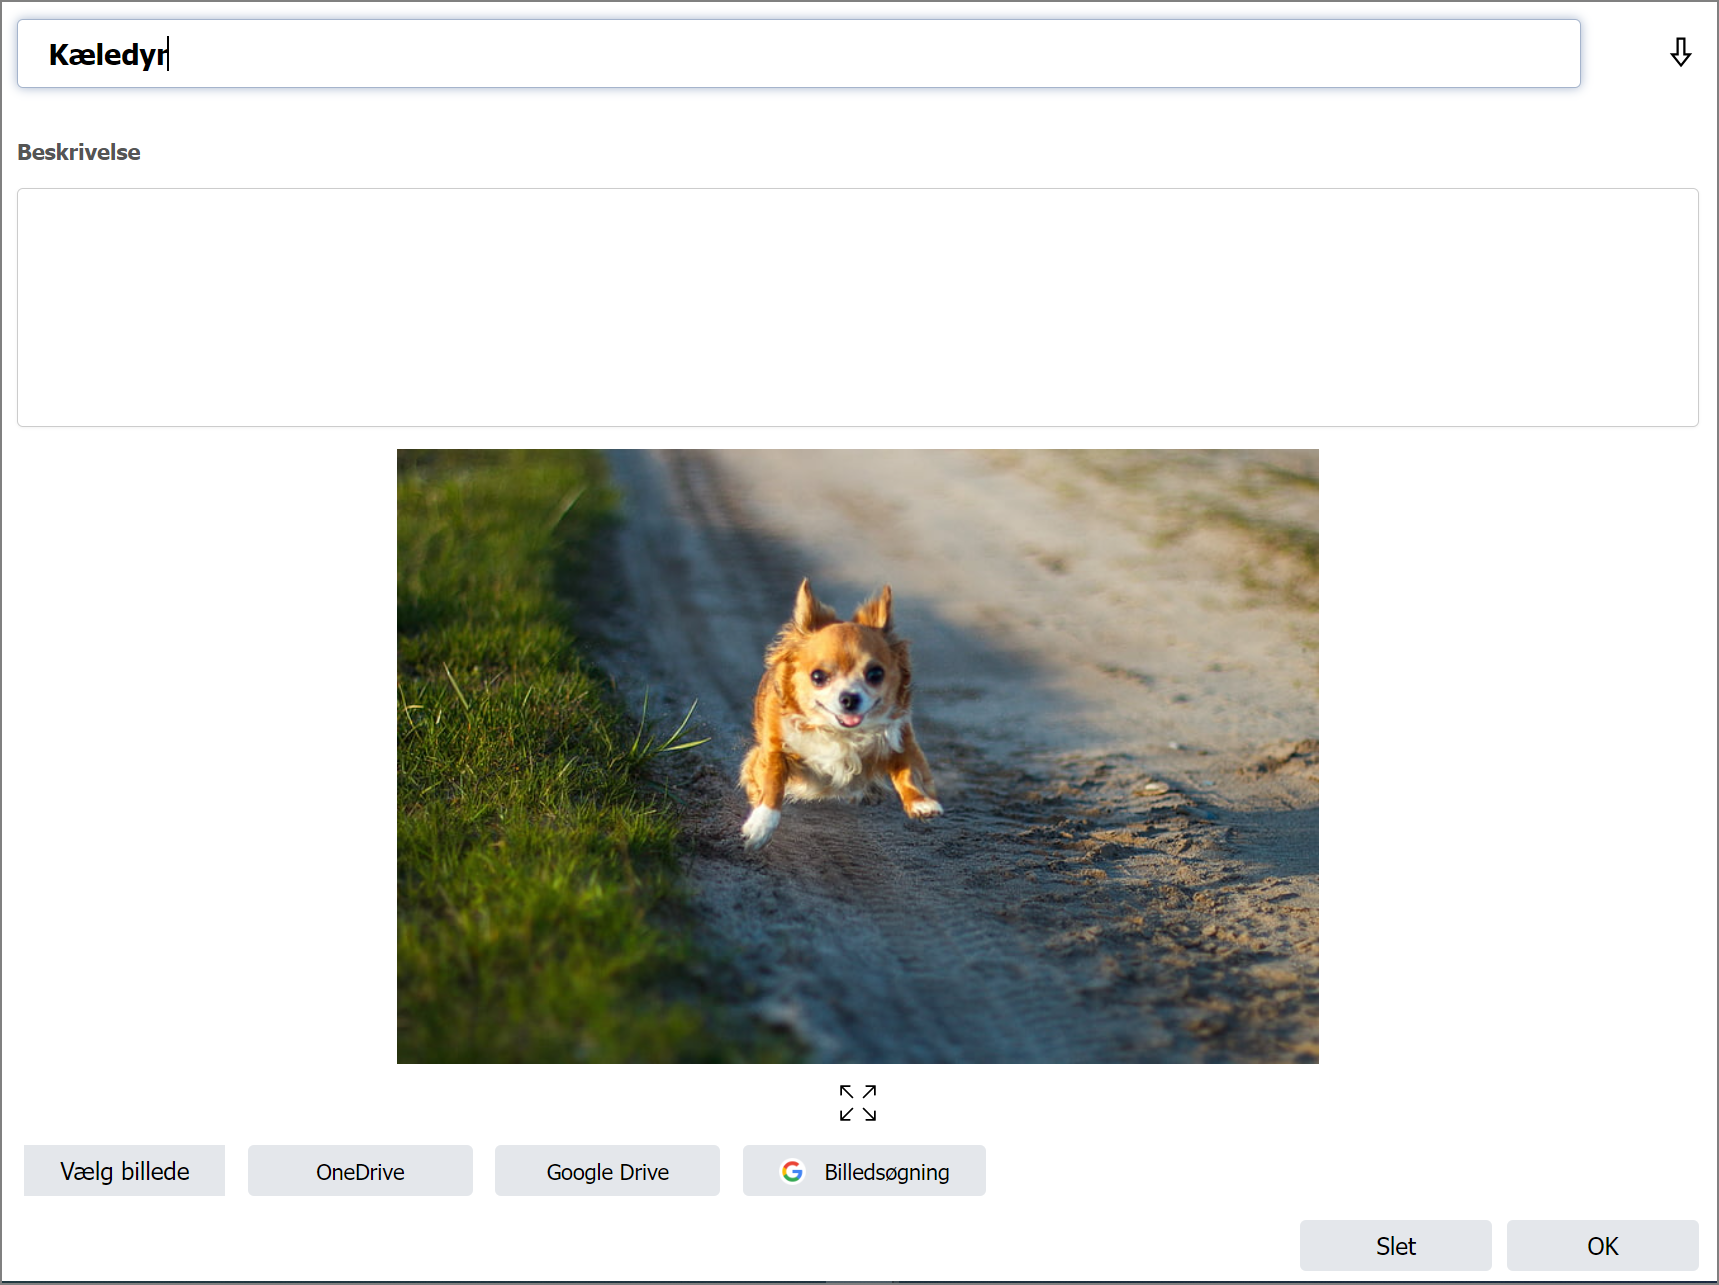Confirm with the OK button
This screenshot has width=1719, height=1285.
click(1602, 1246)
